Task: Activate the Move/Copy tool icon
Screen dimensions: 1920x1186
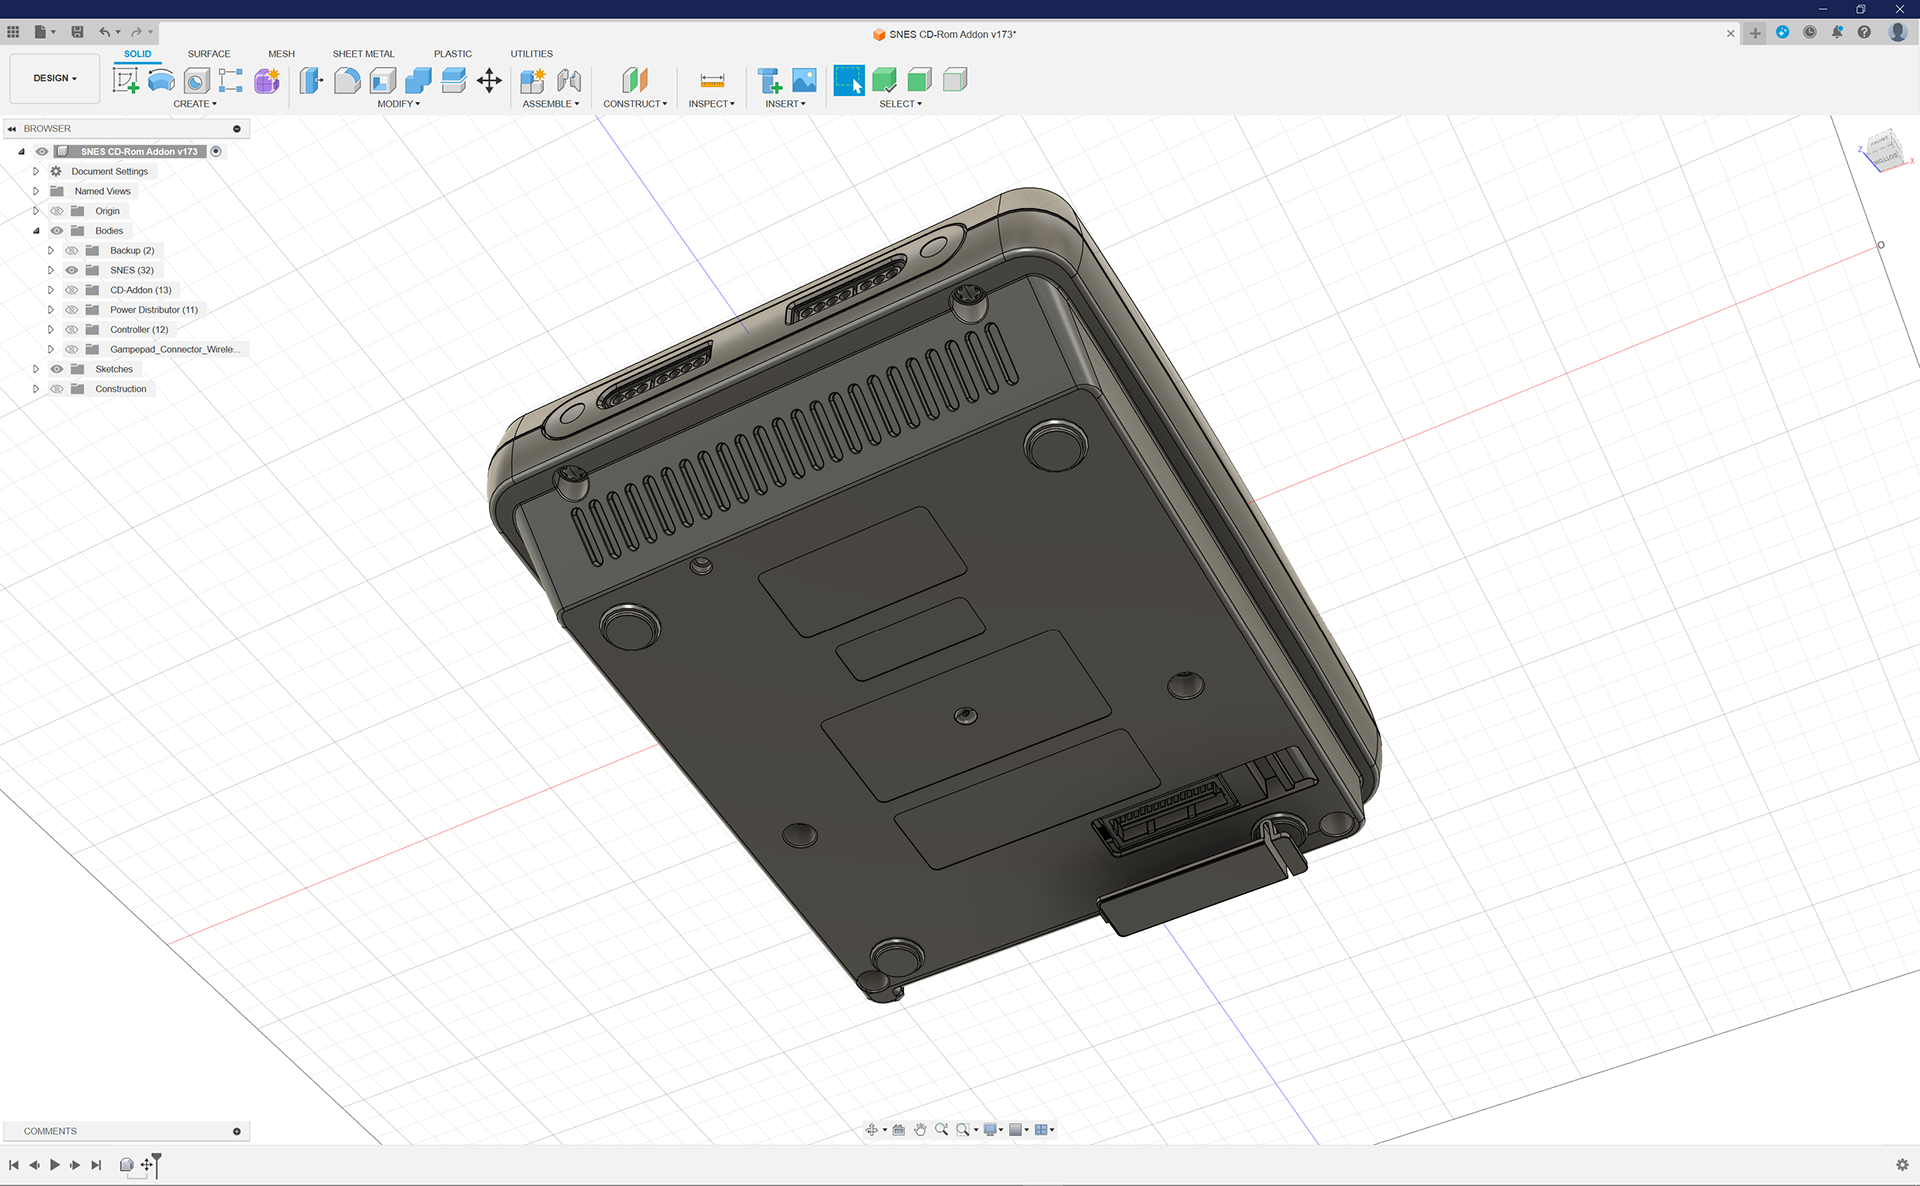Action: point(489,80)
